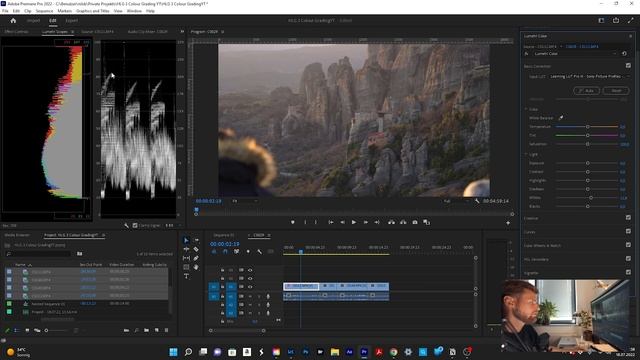
Task: Add marker in Program monitor
Action: click(293, 222)
